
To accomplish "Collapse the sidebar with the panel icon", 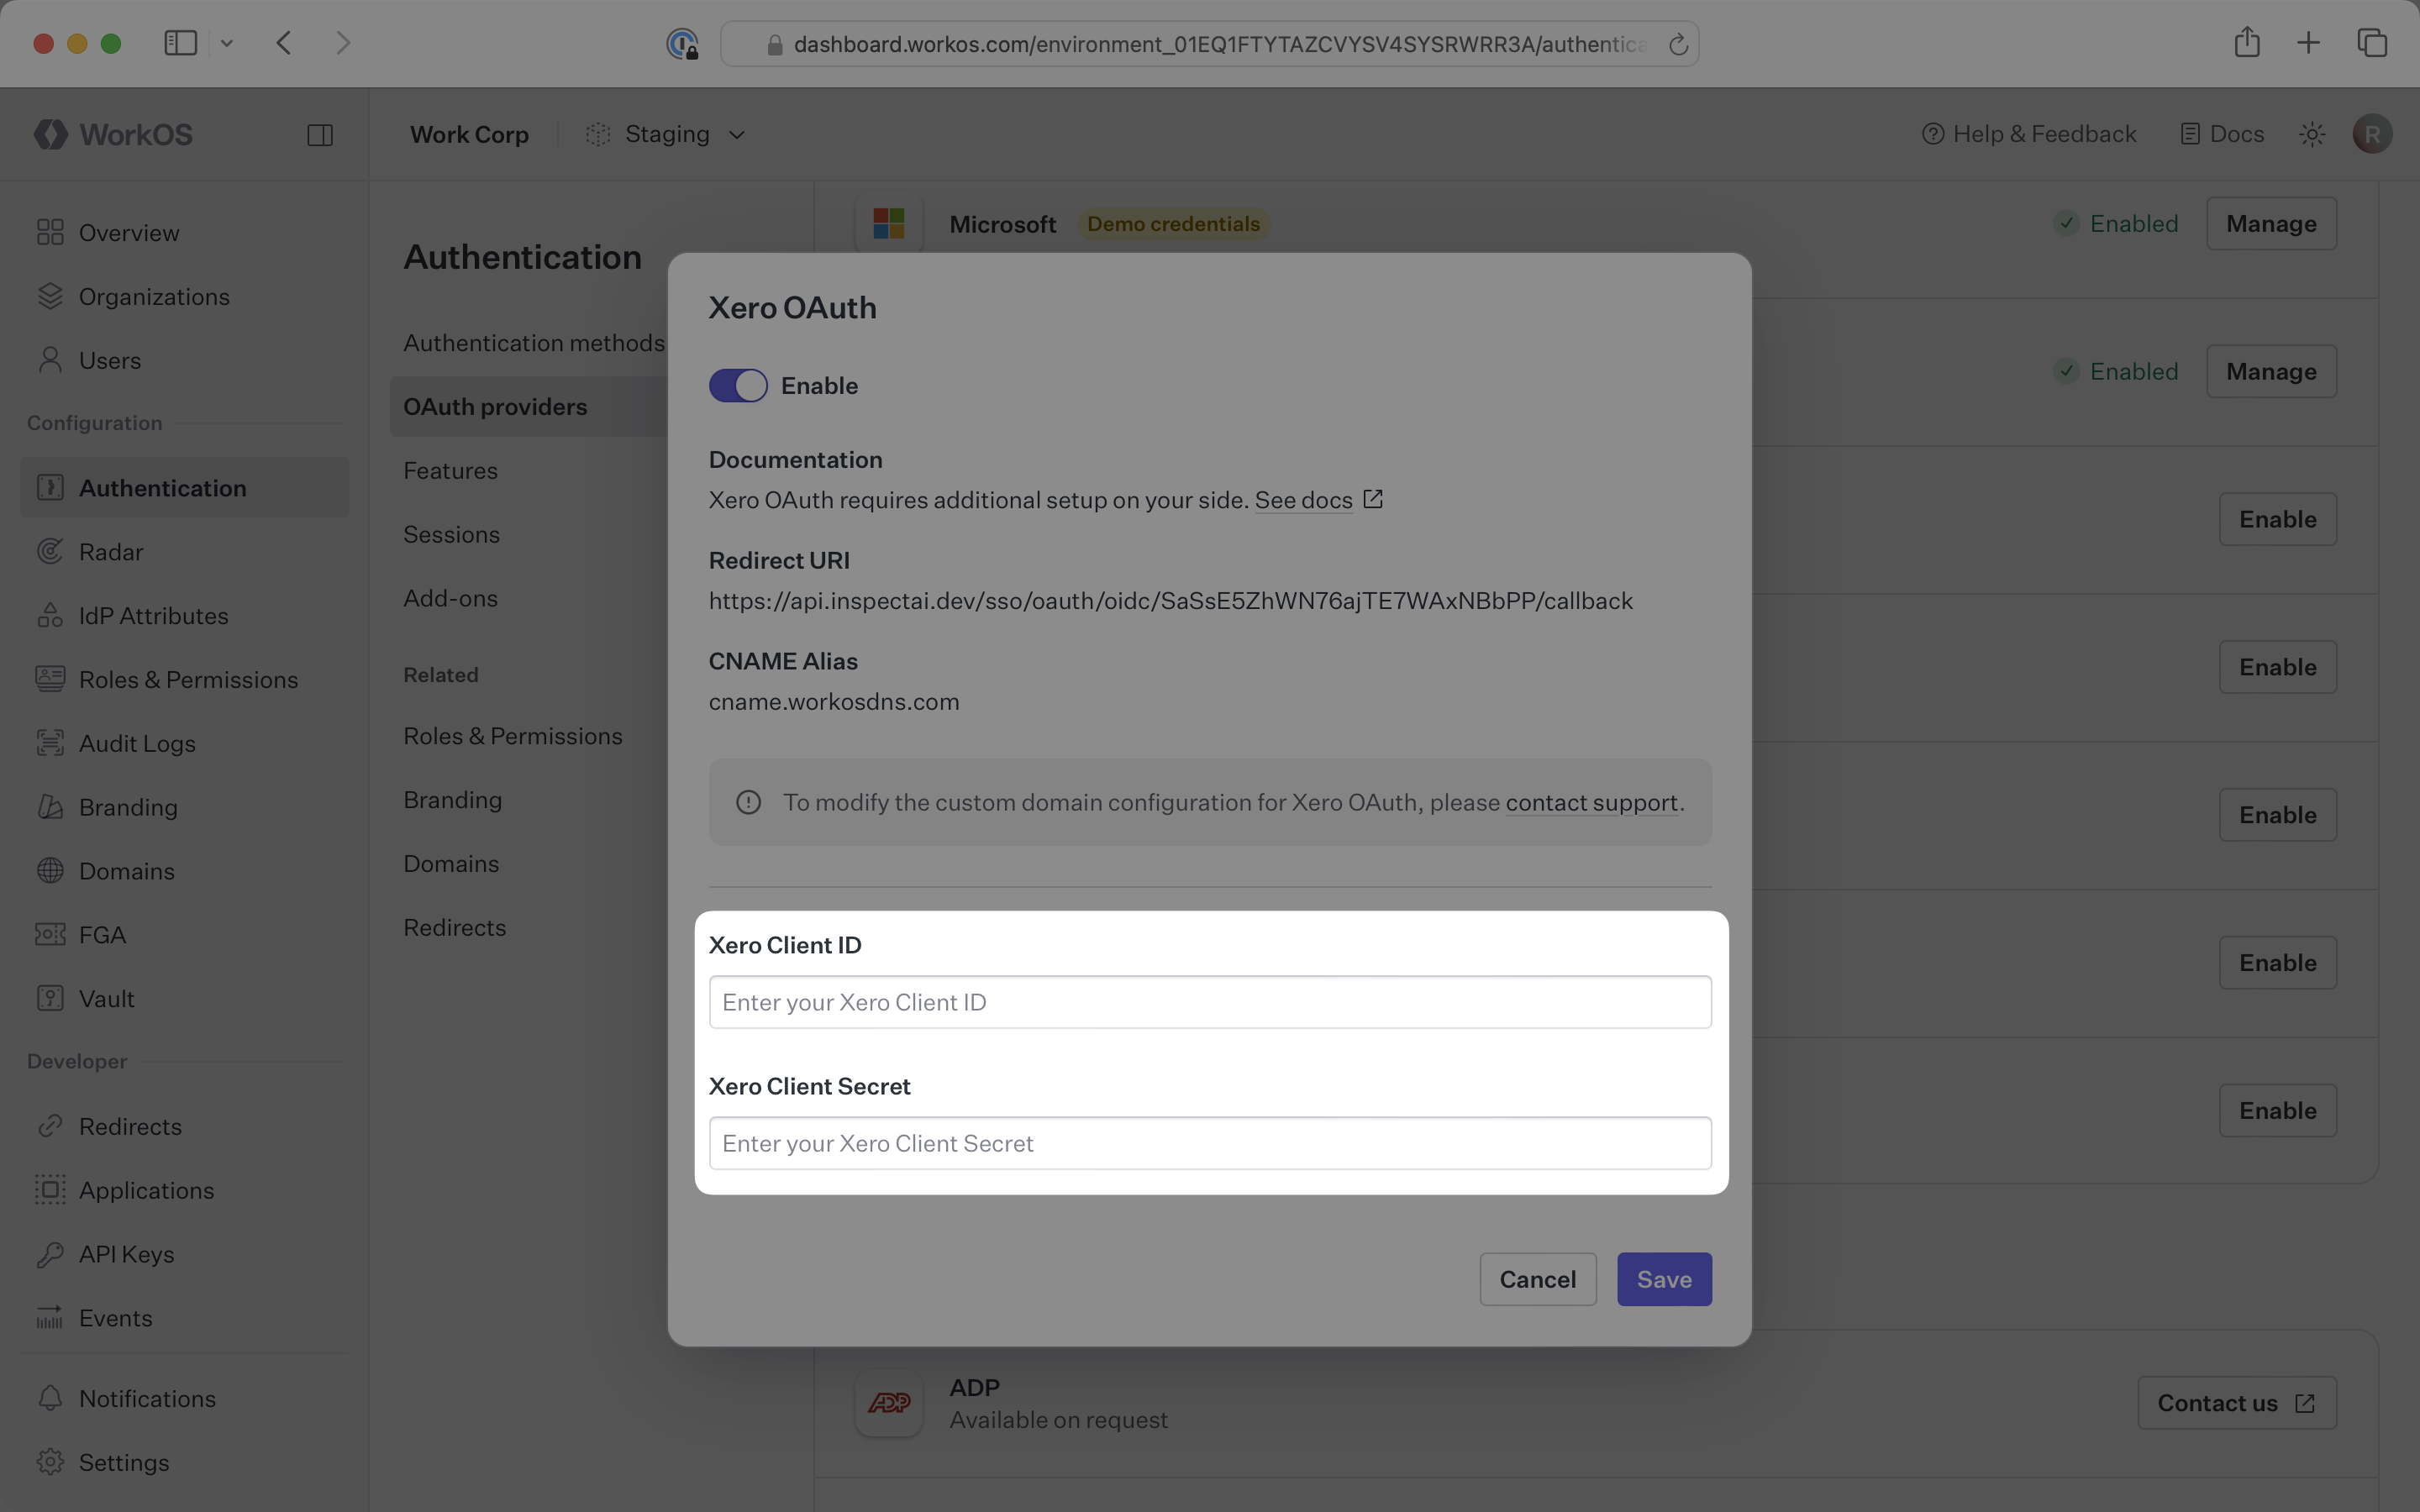I will (320, 134).
